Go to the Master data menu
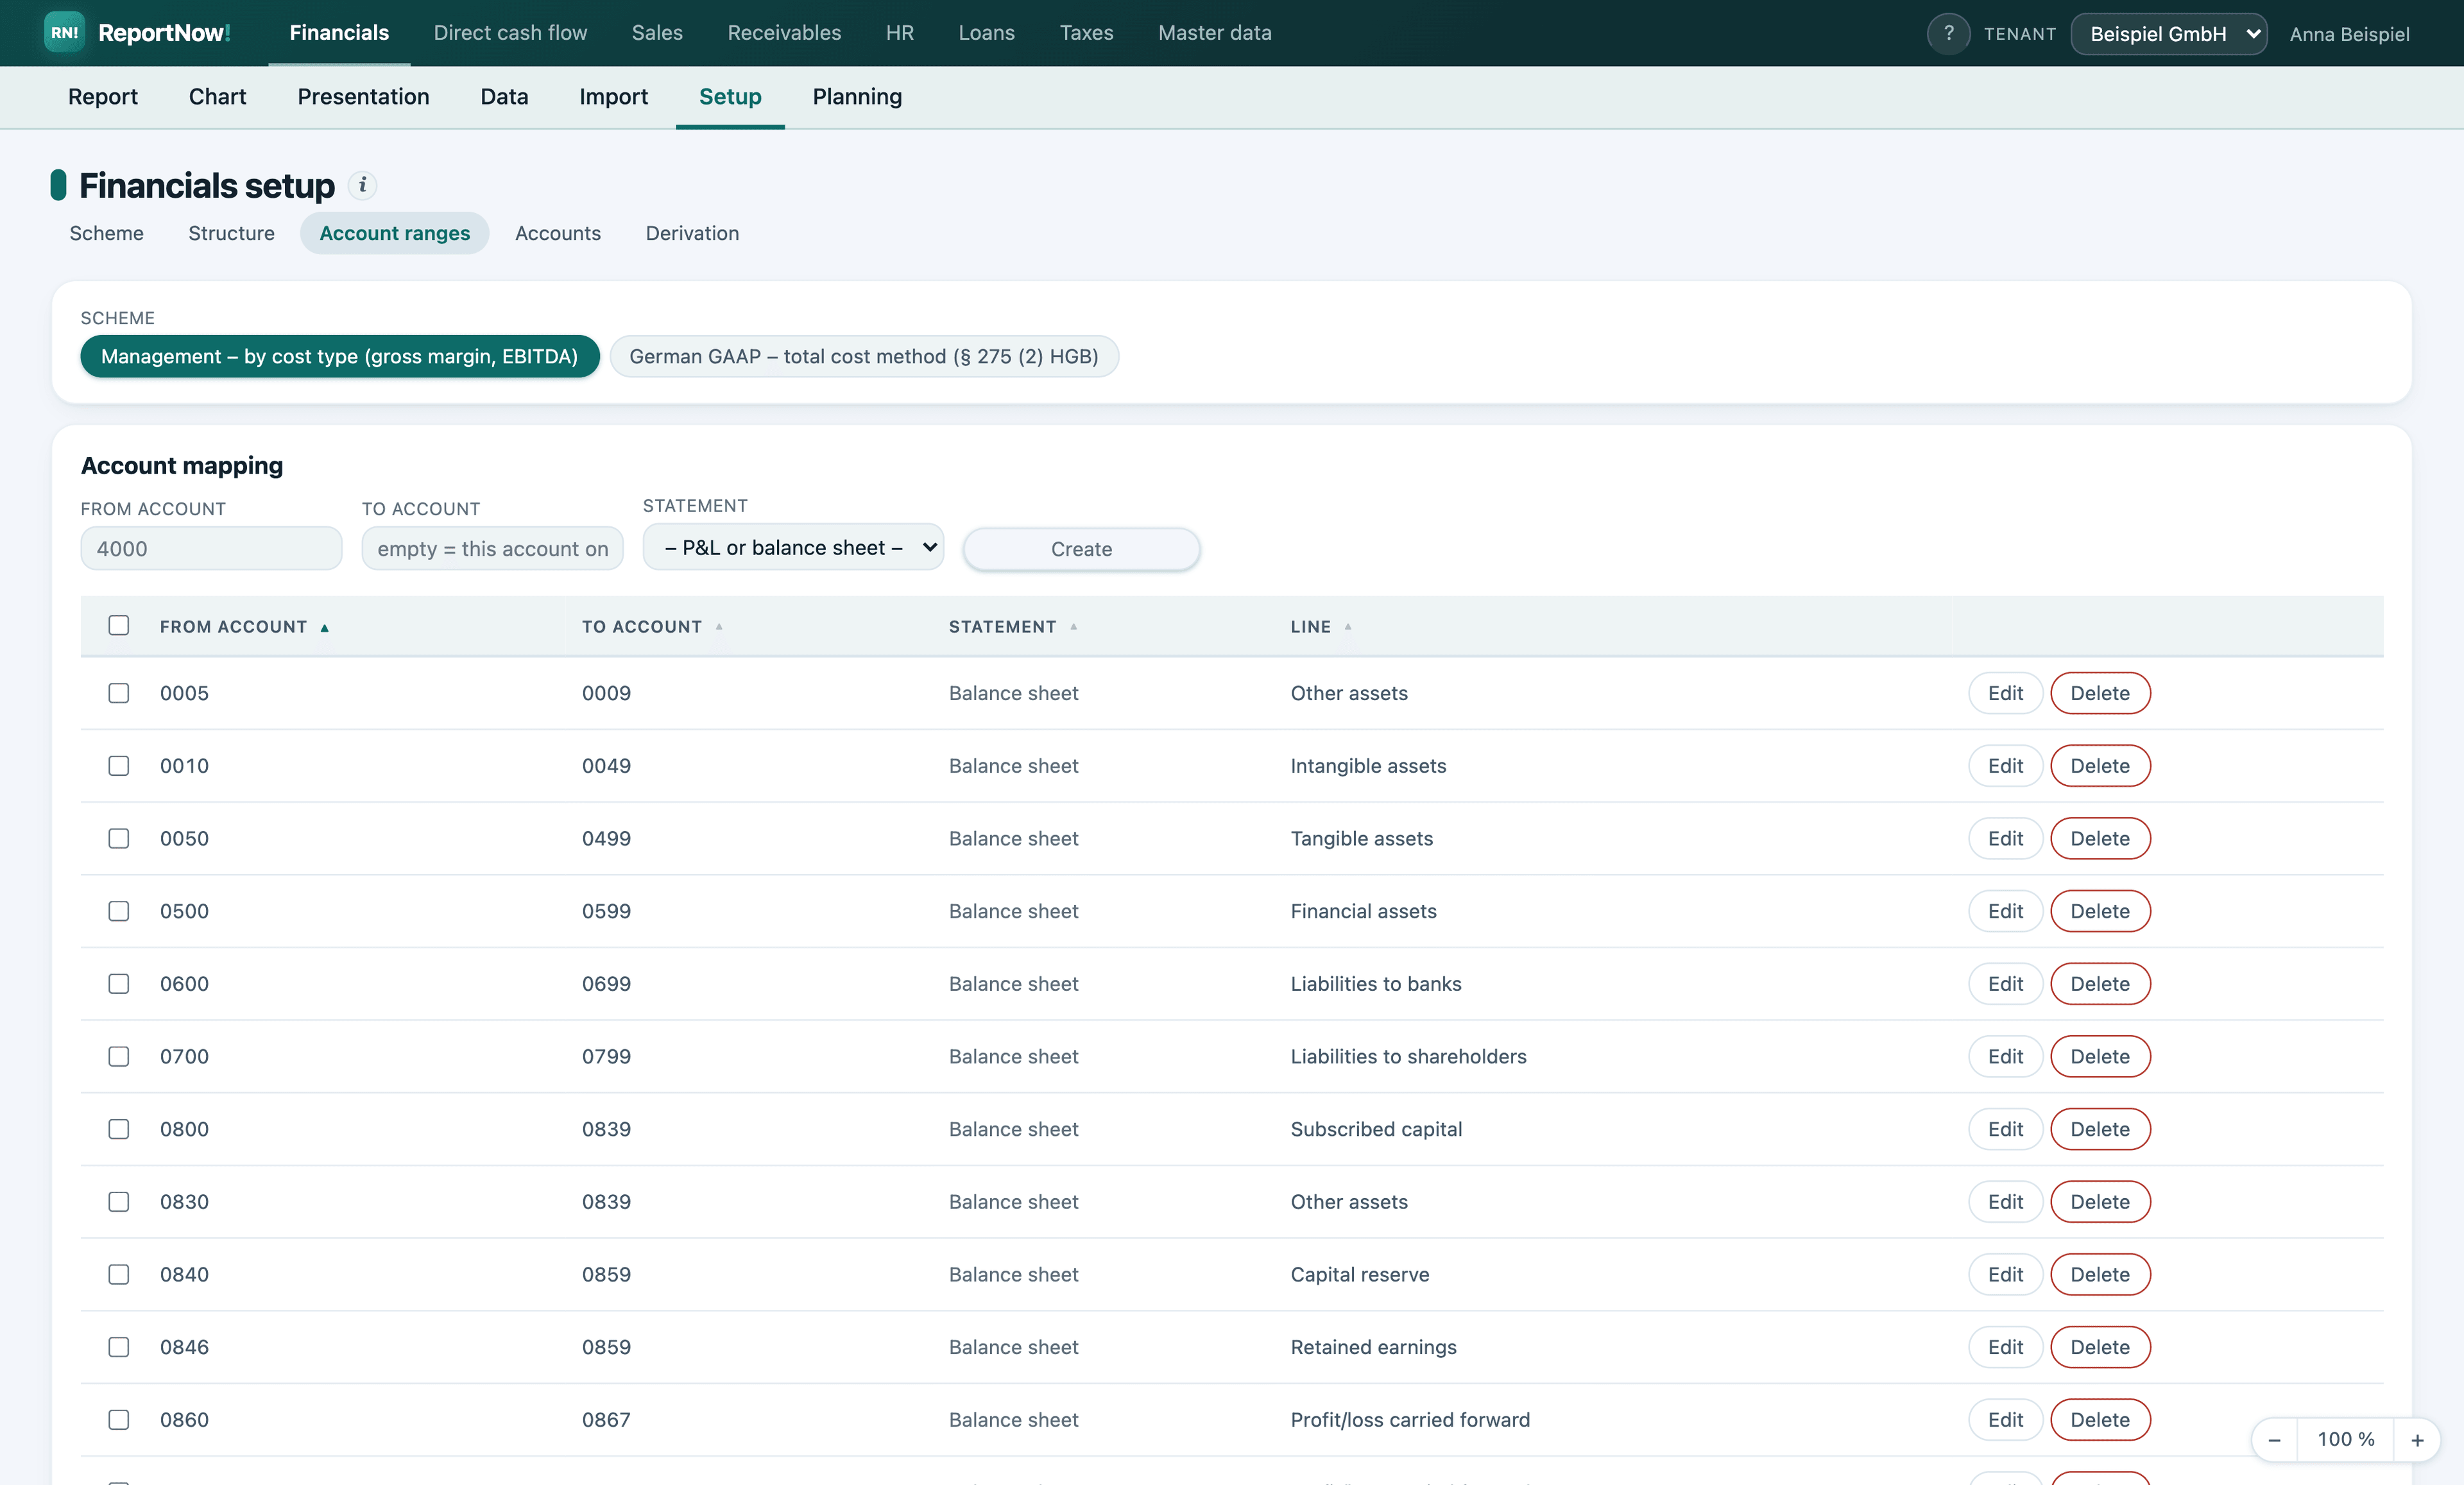The image size is (2464, 1485). [1214, 33]
